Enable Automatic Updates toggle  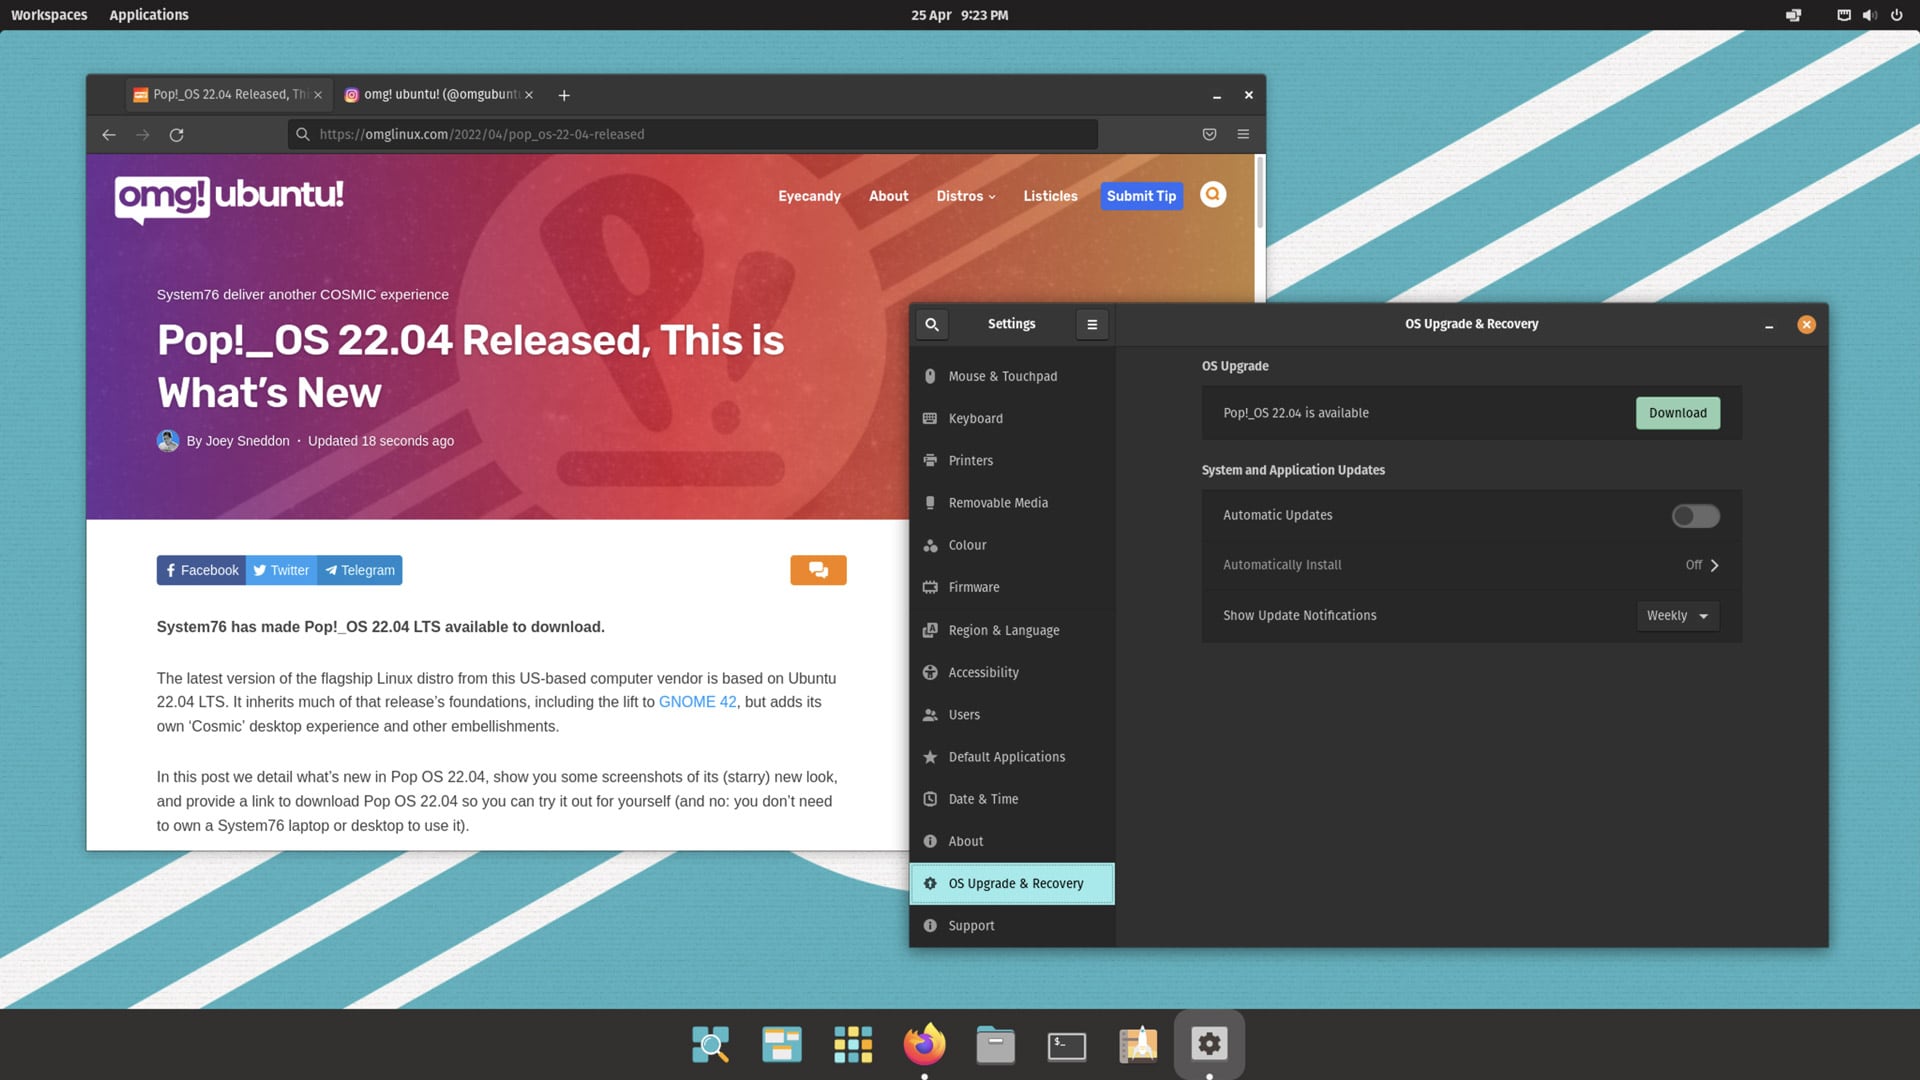1695,514
